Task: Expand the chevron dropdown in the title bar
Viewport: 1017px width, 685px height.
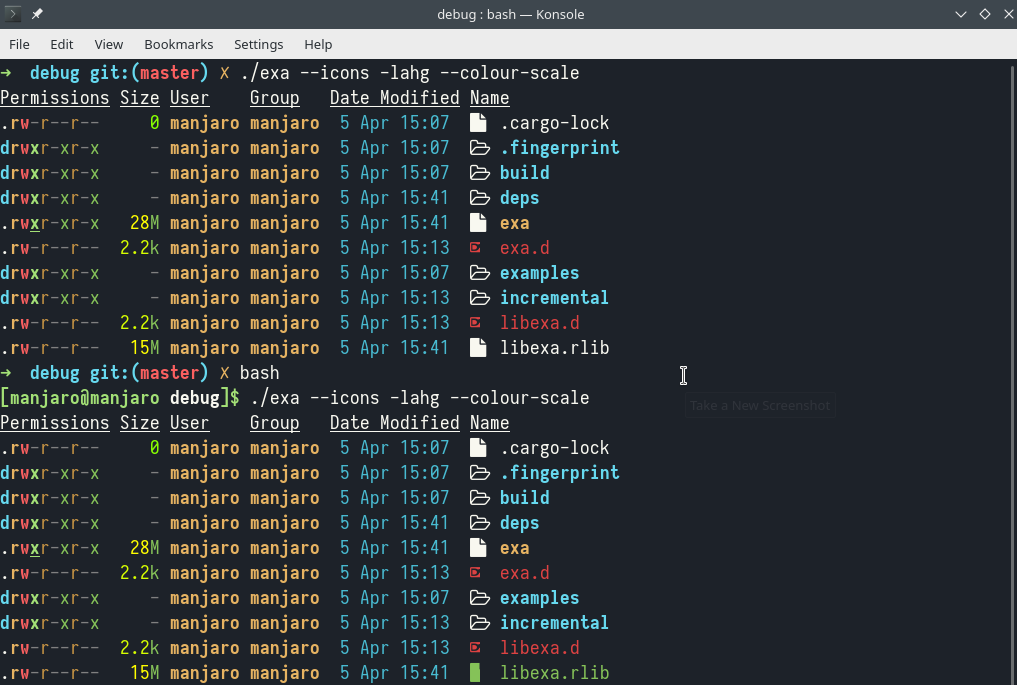Action: [x=961, y=14]
